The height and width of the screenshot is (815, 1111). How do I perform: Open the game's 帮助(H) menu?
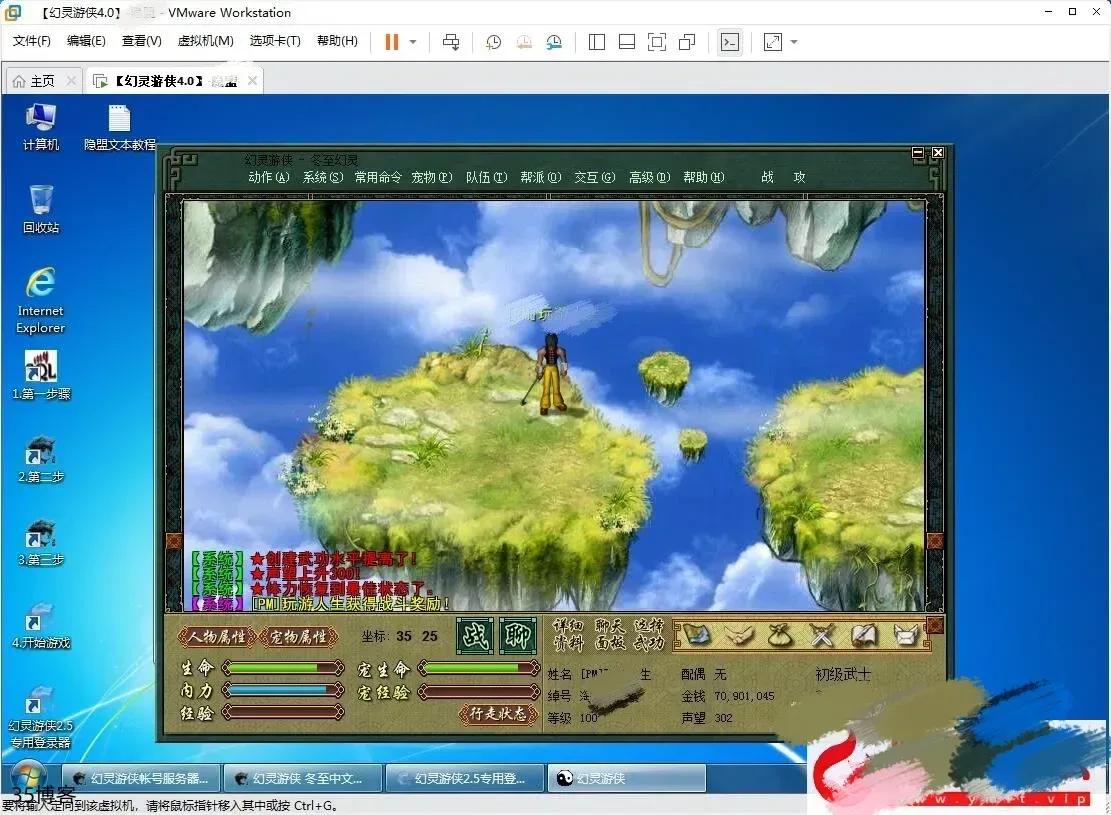(x=704, y=177)
